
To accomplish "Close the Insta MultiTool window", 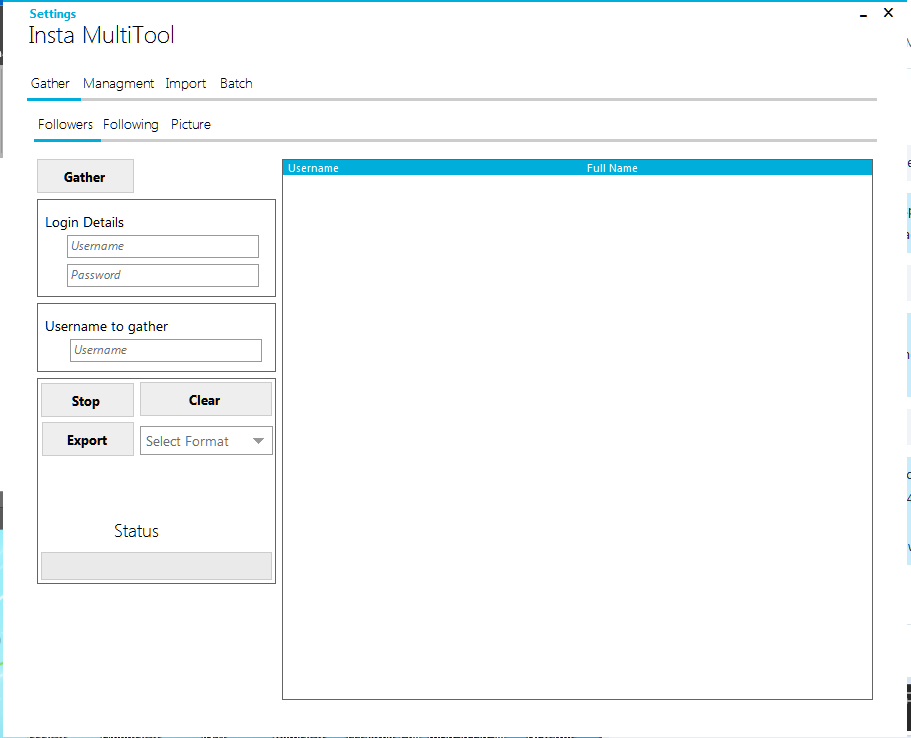I will [x=888, y=13].
